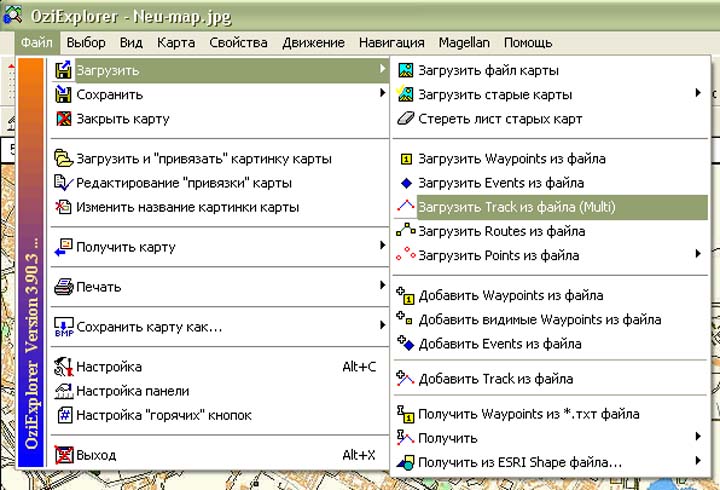Click the Загрузить Routes icon
720x490 pixels.
click(x=405, y=229)
